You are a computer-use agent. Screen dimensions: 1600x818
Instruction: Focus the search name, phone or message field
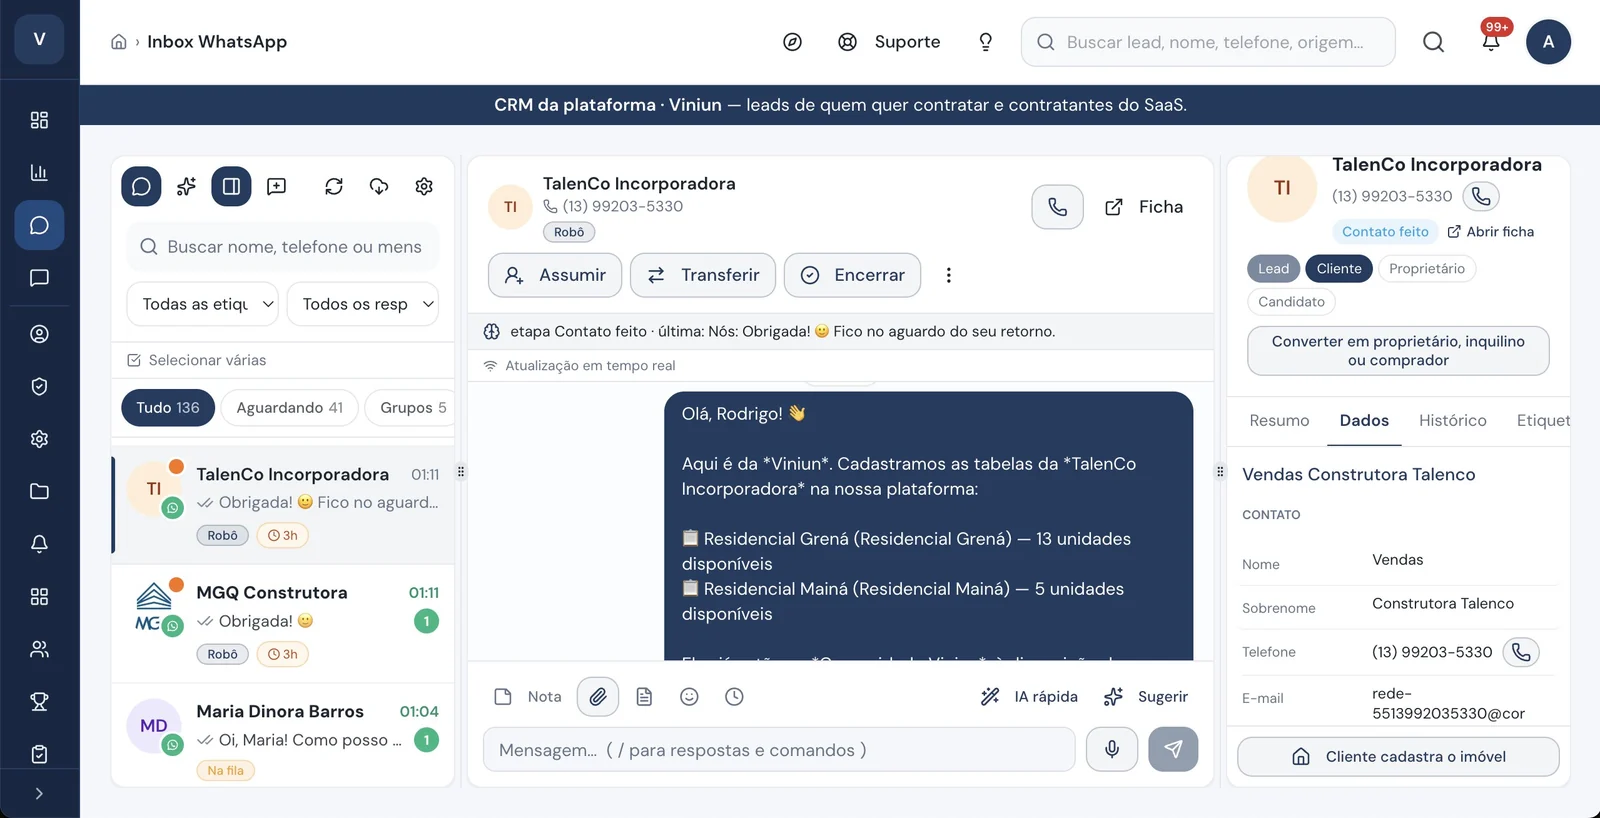pos(283,247)
